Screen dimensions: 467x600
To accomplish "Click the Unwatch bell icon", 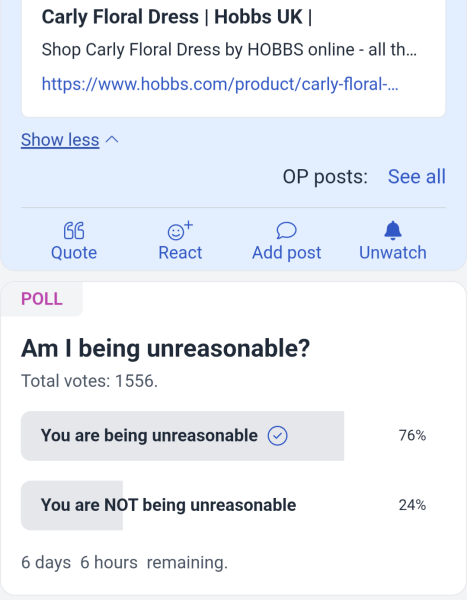I will (x=393, y=231).
